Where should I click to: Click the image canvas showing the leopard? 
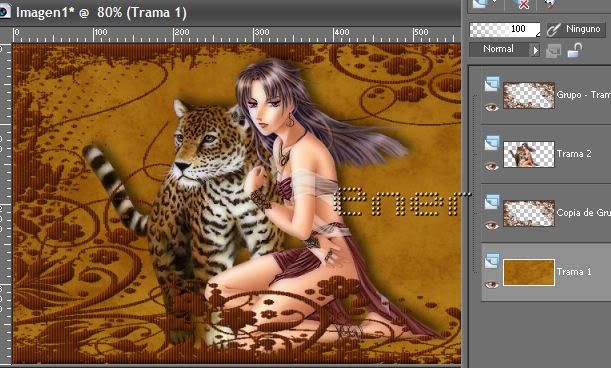point(237,203)
